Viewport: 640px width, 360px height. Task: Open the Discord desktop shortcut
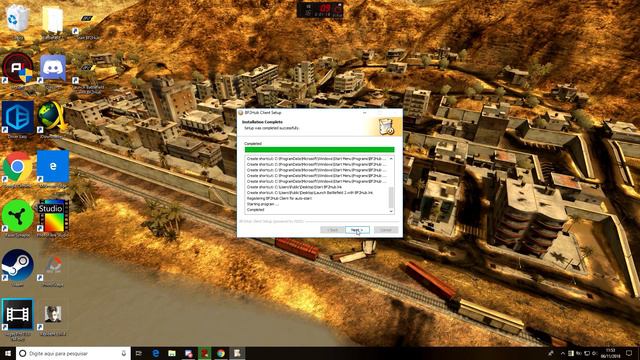pyautogui.click(x=53, y=69)
